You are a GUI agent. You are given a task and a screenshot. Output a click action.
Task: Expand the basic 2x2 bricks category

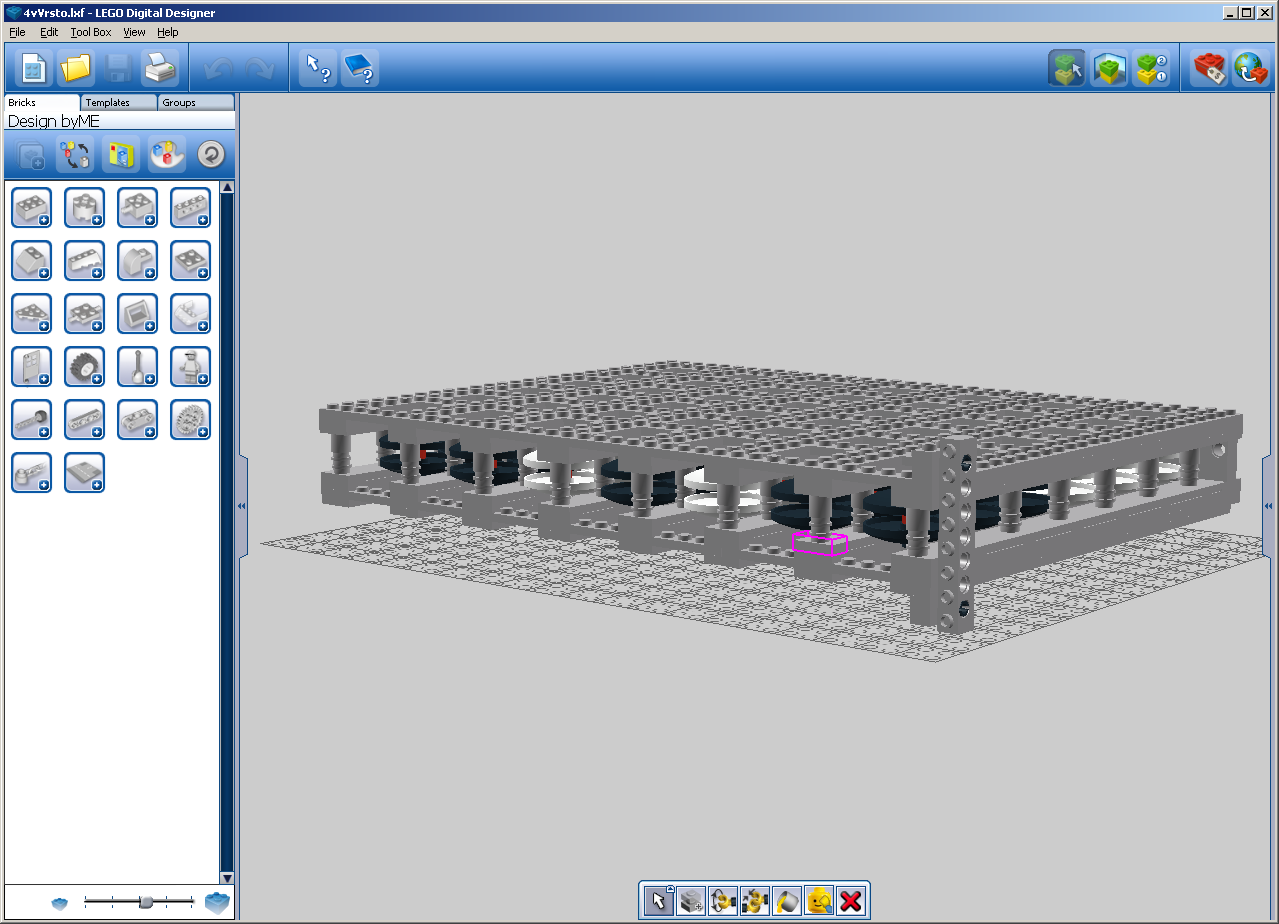click(32, 208)
